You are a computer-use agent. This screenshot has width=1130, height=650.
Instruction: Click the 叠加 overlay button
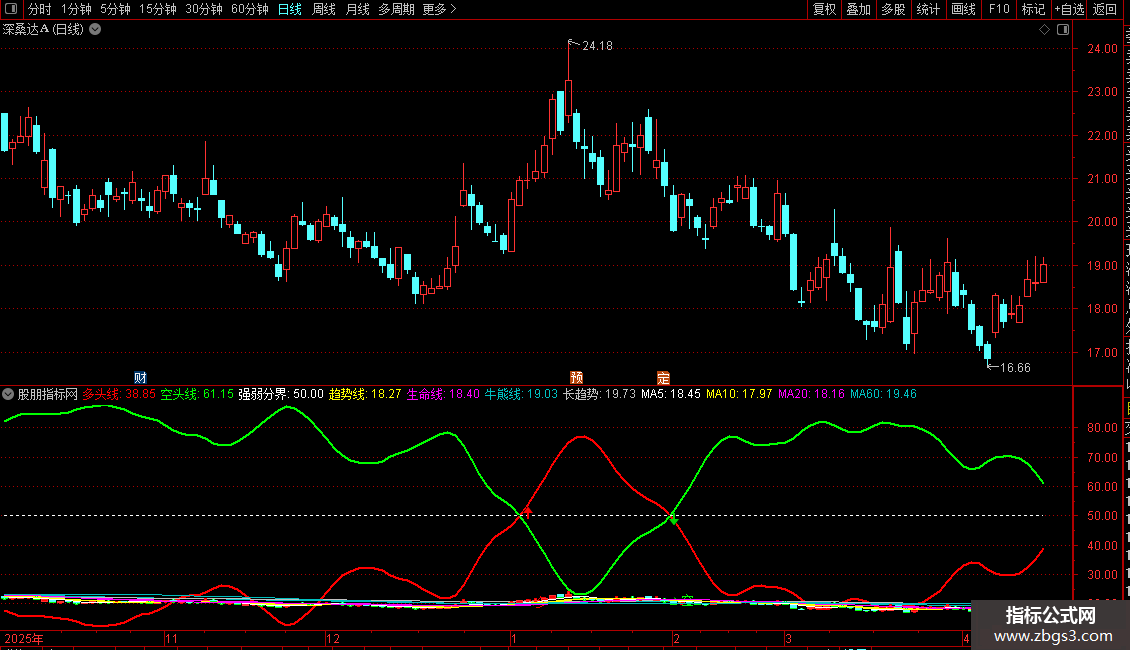coord(858,9)
